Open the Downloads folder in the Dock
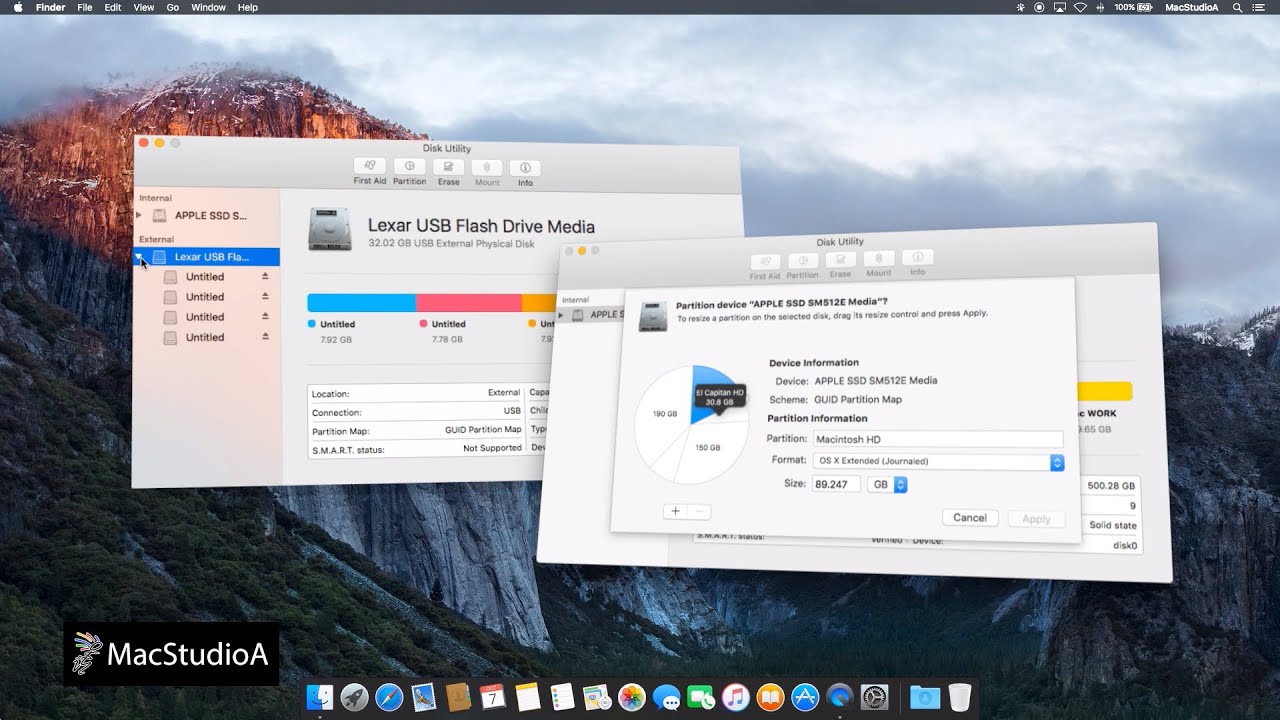Image resolution: width=1280 pixels, height=720 pixels. pos(925,697)
